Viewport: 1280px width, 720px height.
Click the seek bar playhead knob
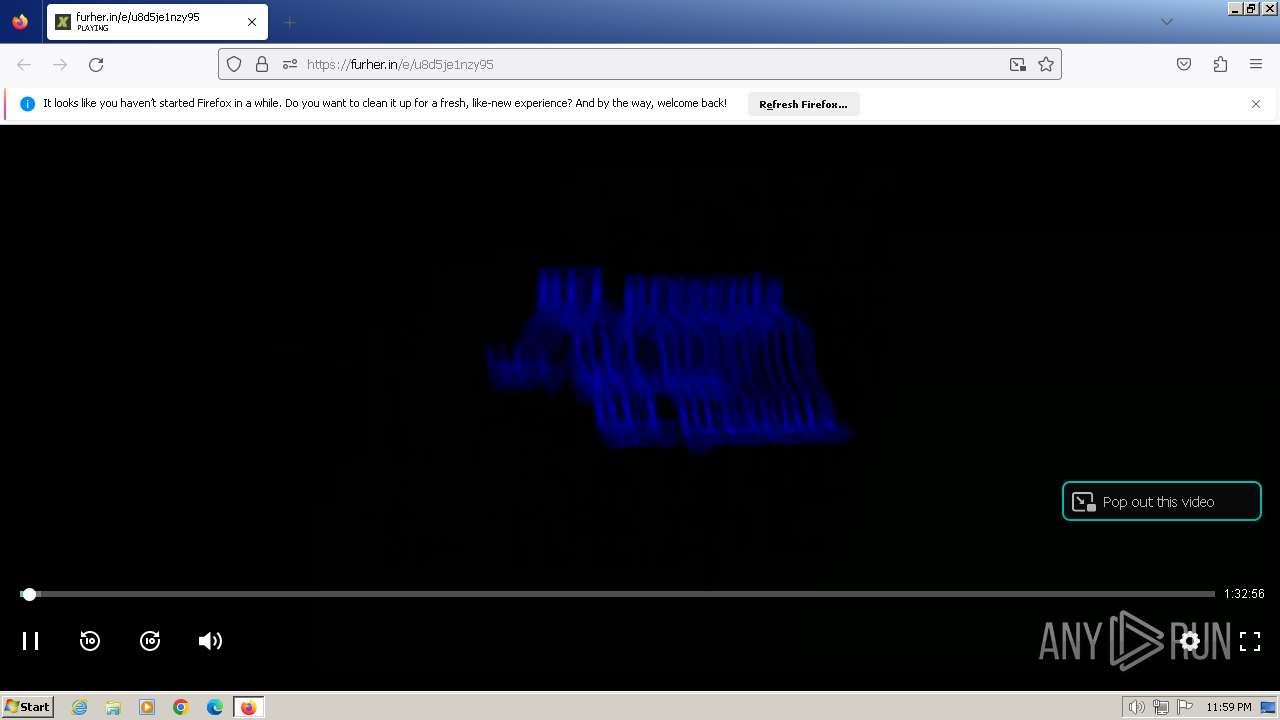pyautogui.click(x=29, y=594)
